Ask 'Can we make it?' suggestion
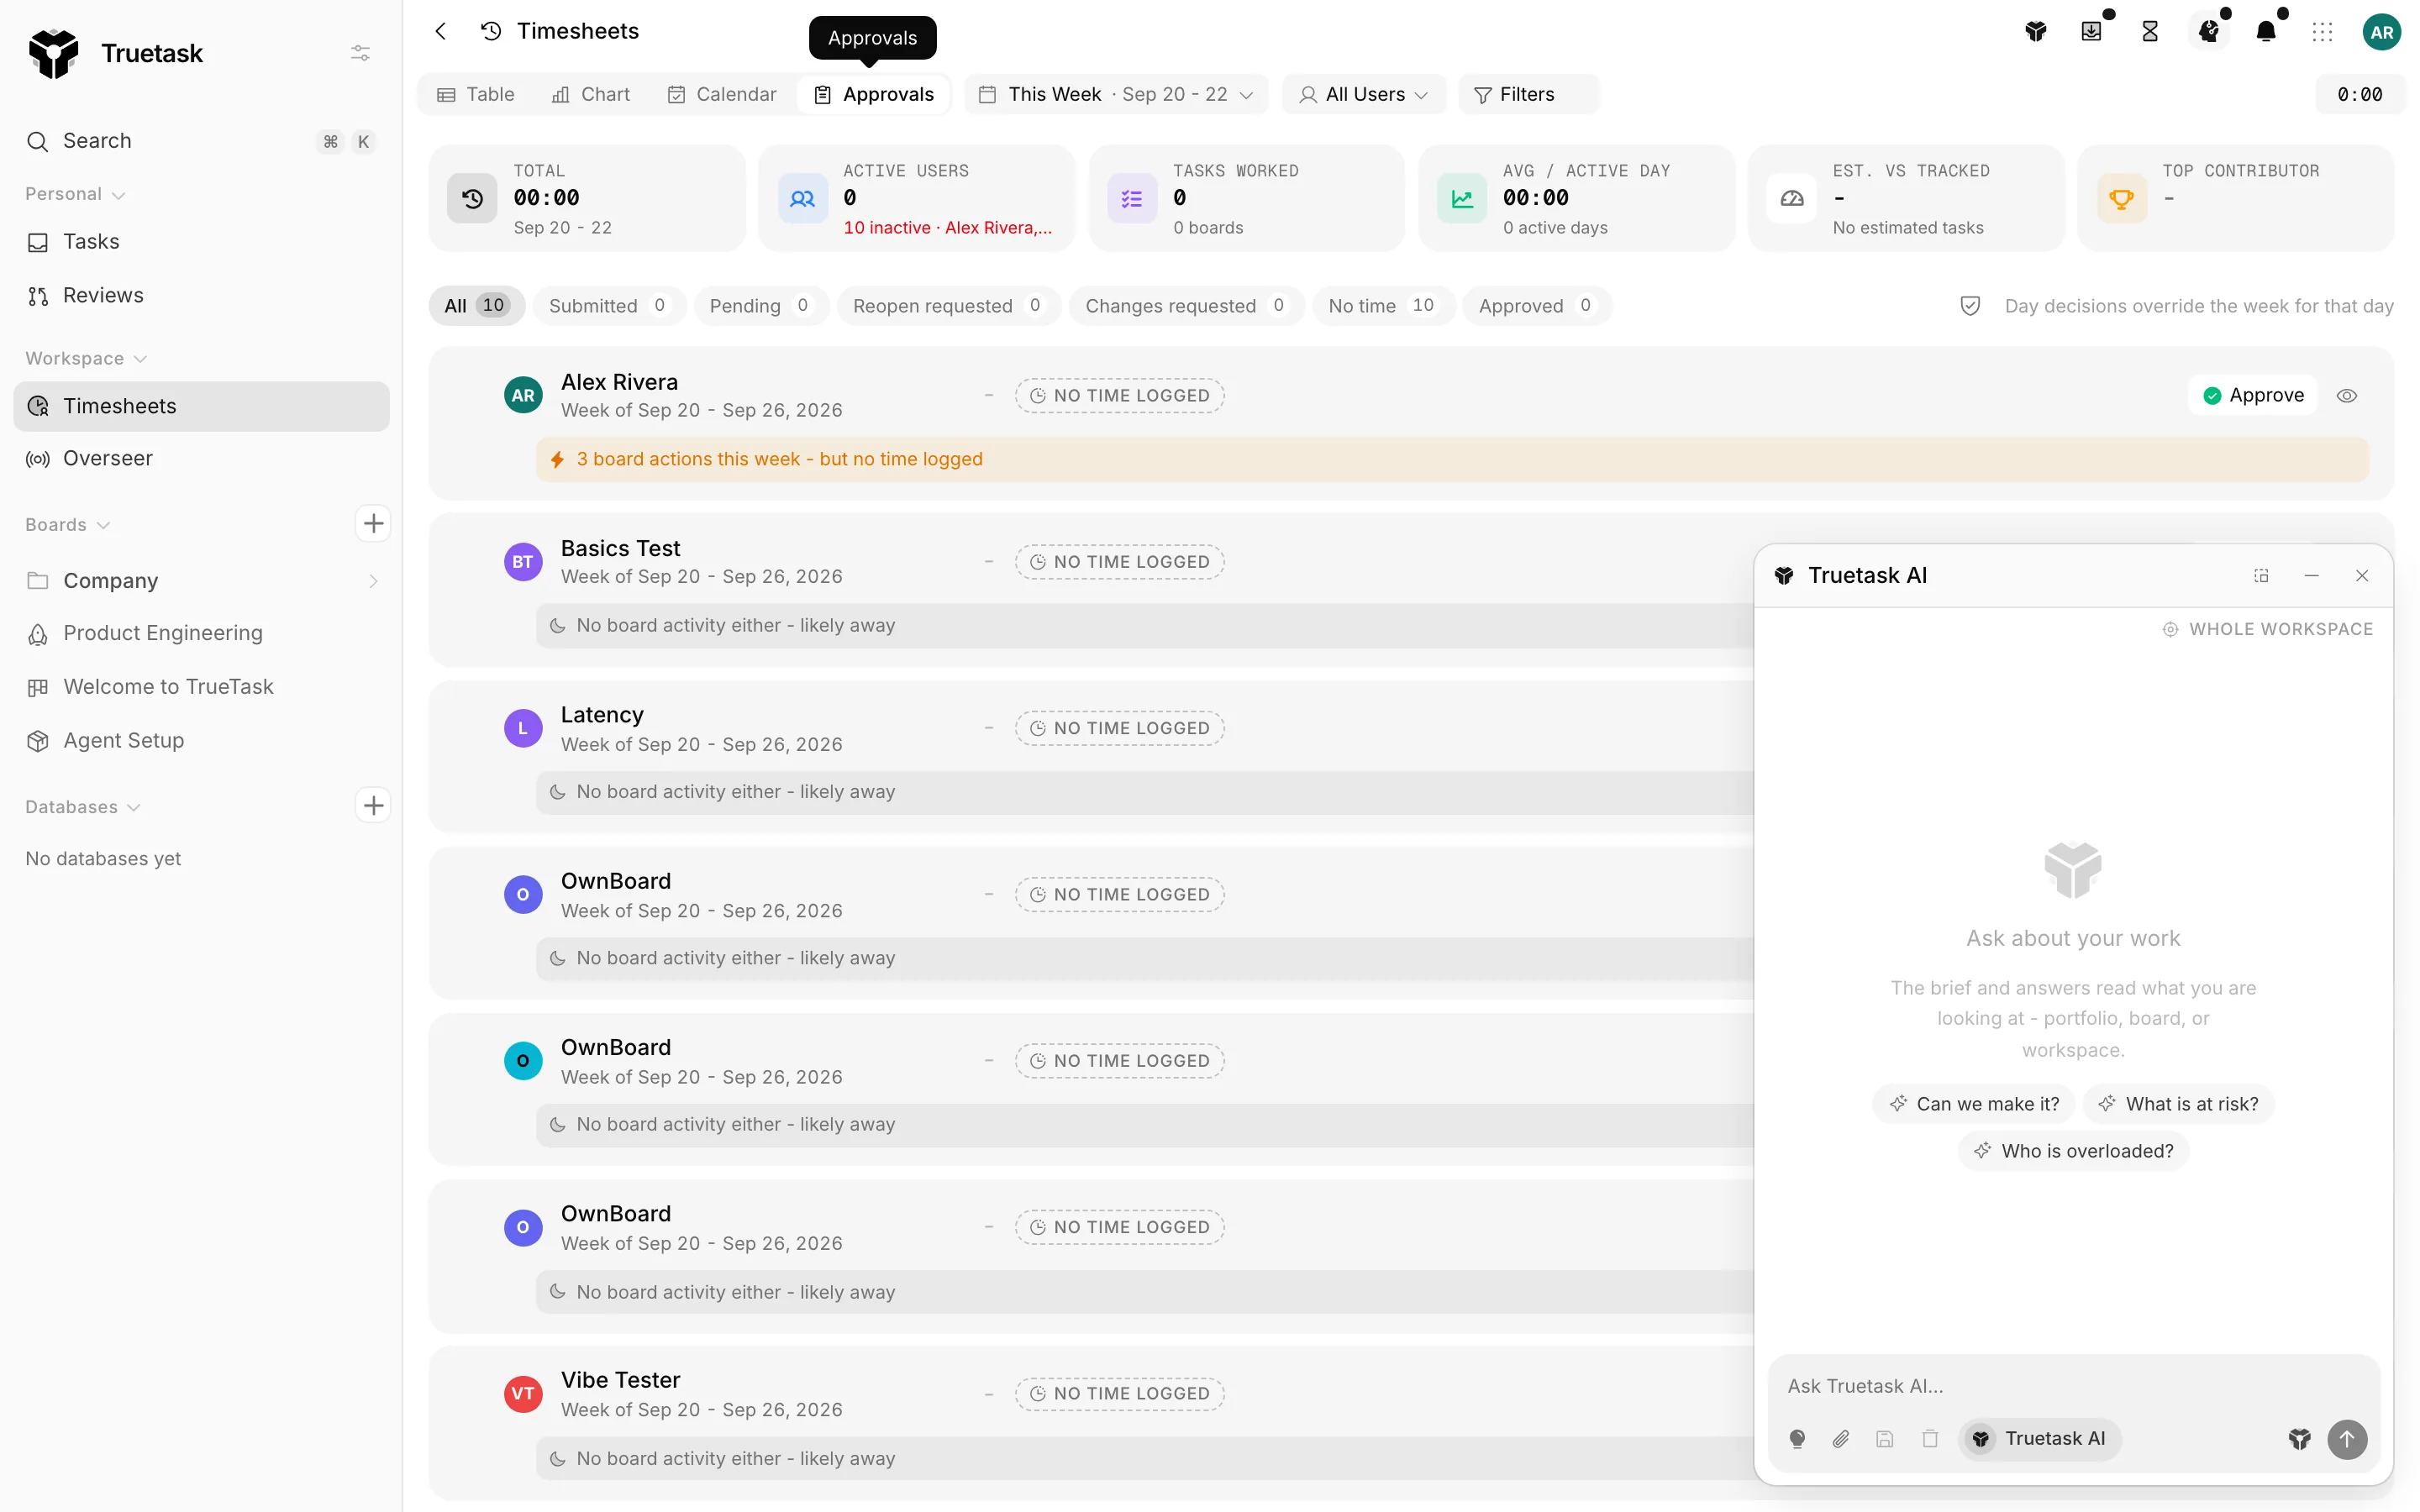This screenshot has height=1512, width=2420. pos(1973,1104)
